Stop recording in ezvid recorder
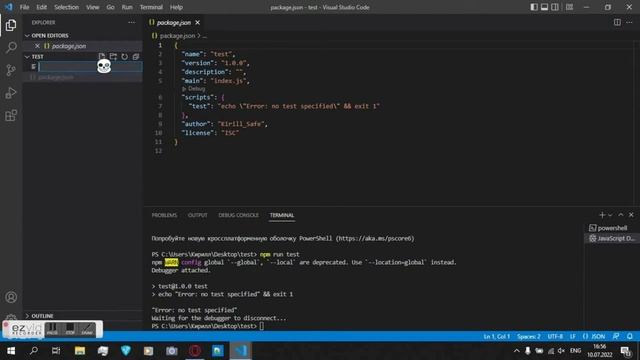Image resolution: width=640 pixels, height=360 pixels. 70,329
